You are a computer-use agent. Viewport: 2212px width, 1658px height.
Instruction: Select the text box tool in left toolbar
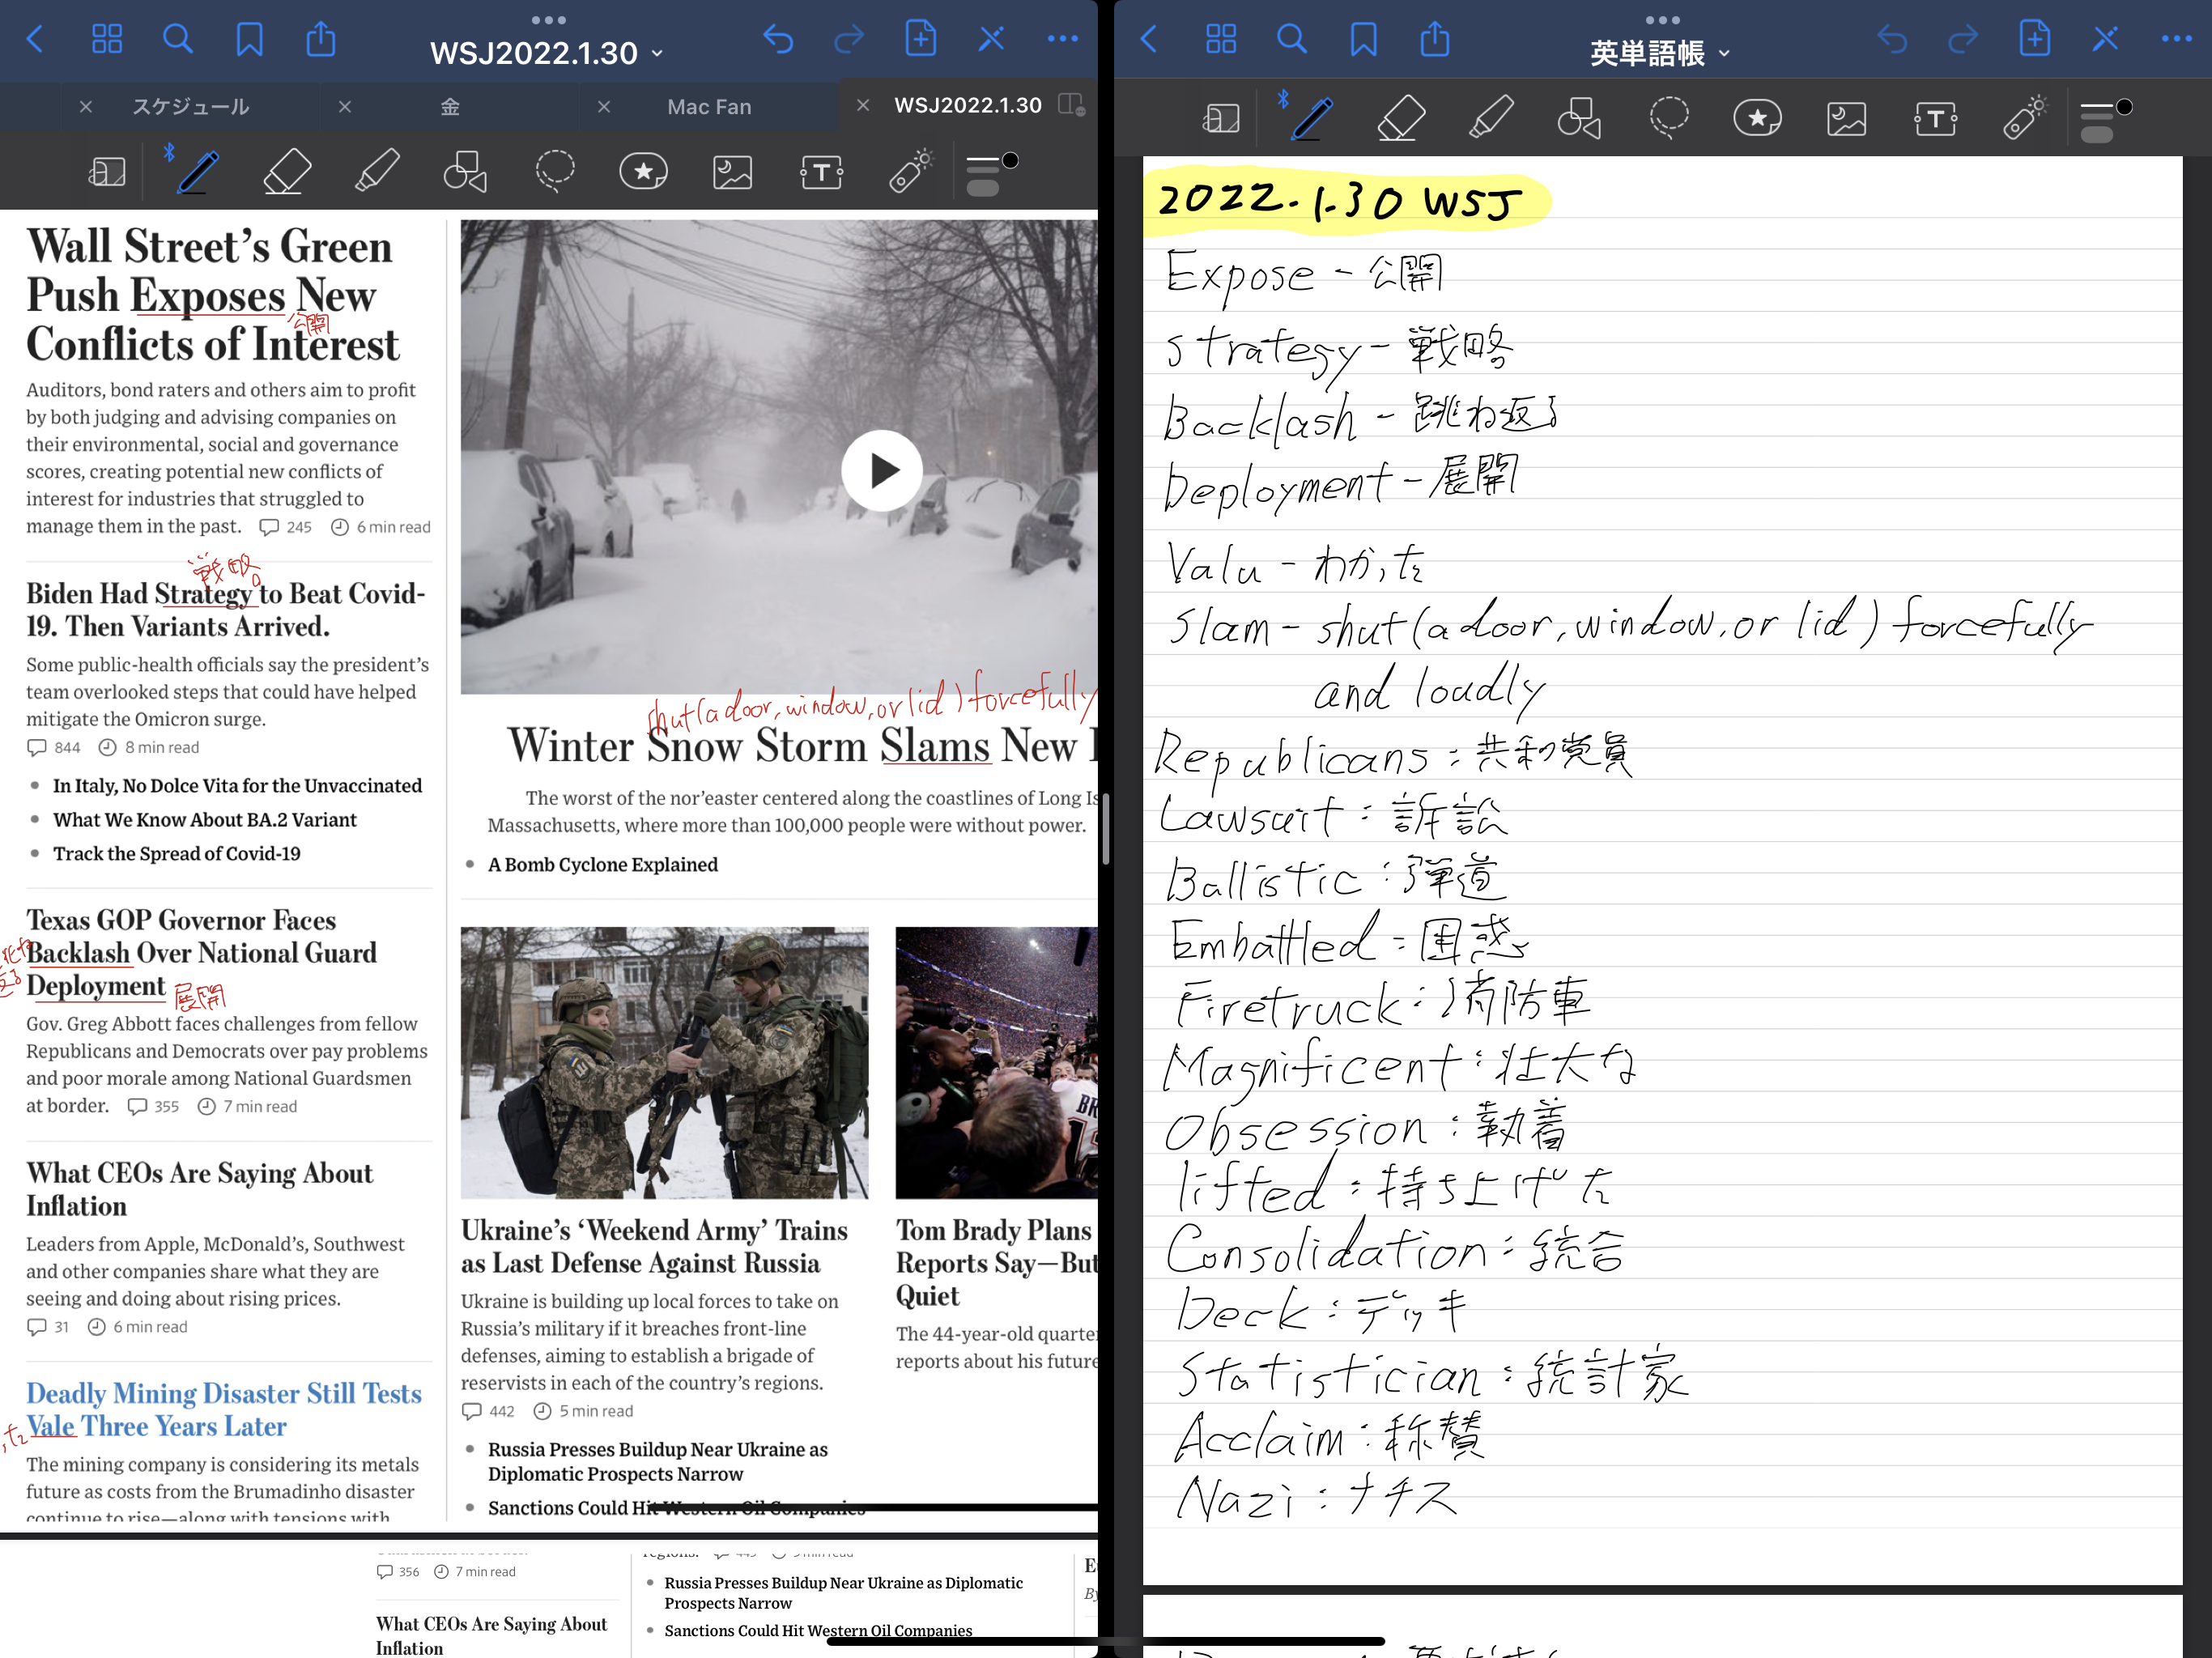coord(821,172)
